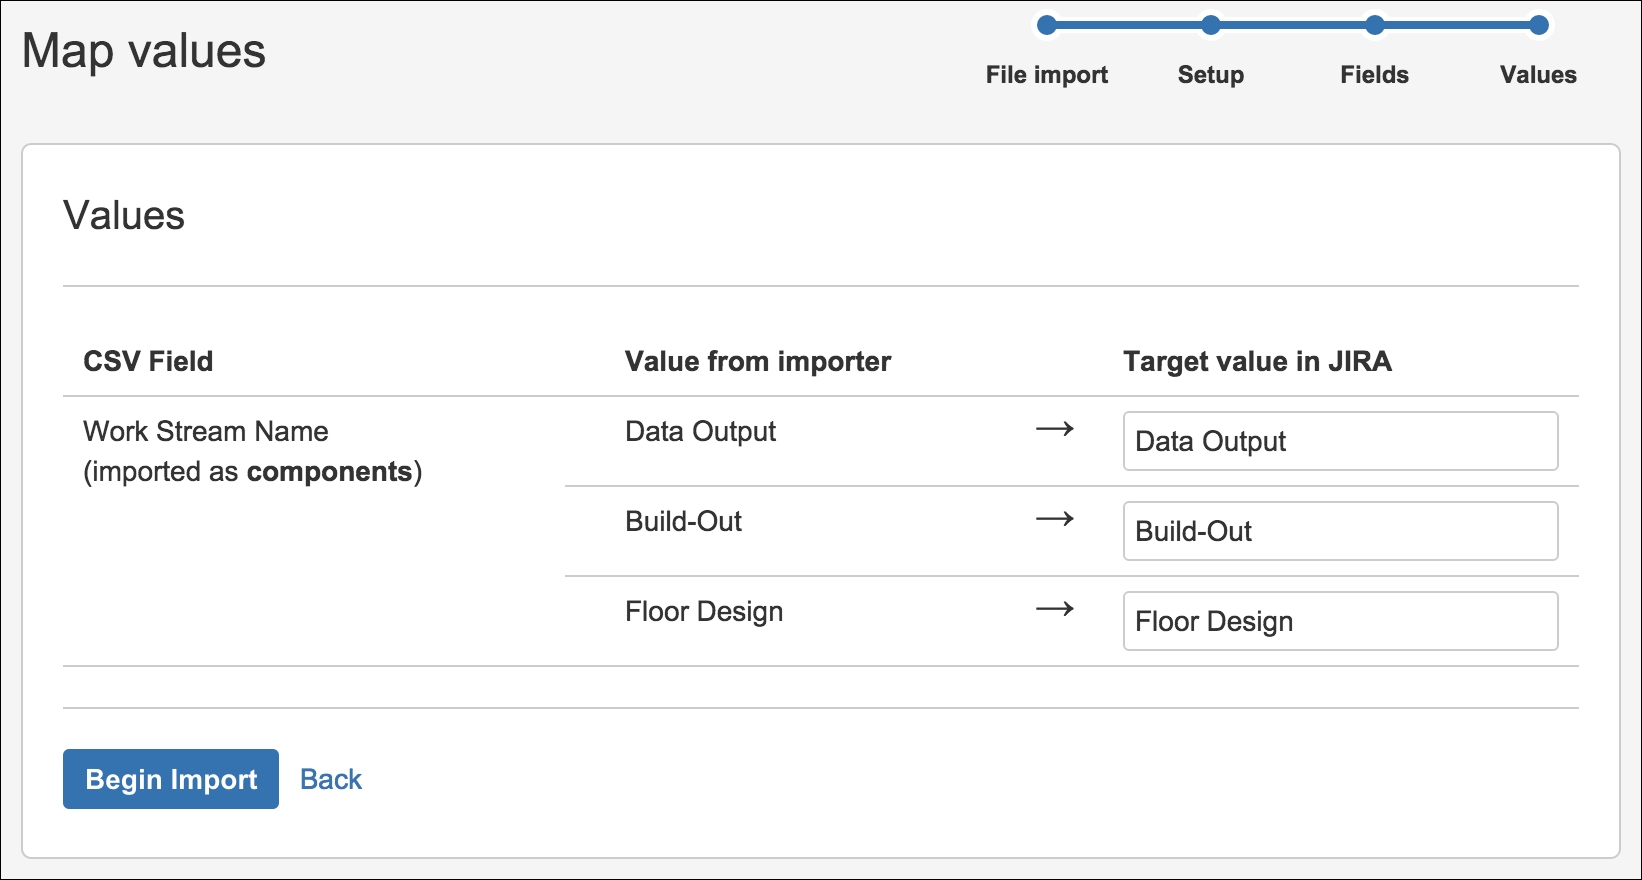Click the arrow beside Data Output
The image size is (1642, 880).
pyautogui.click(x=1054, y=429)
